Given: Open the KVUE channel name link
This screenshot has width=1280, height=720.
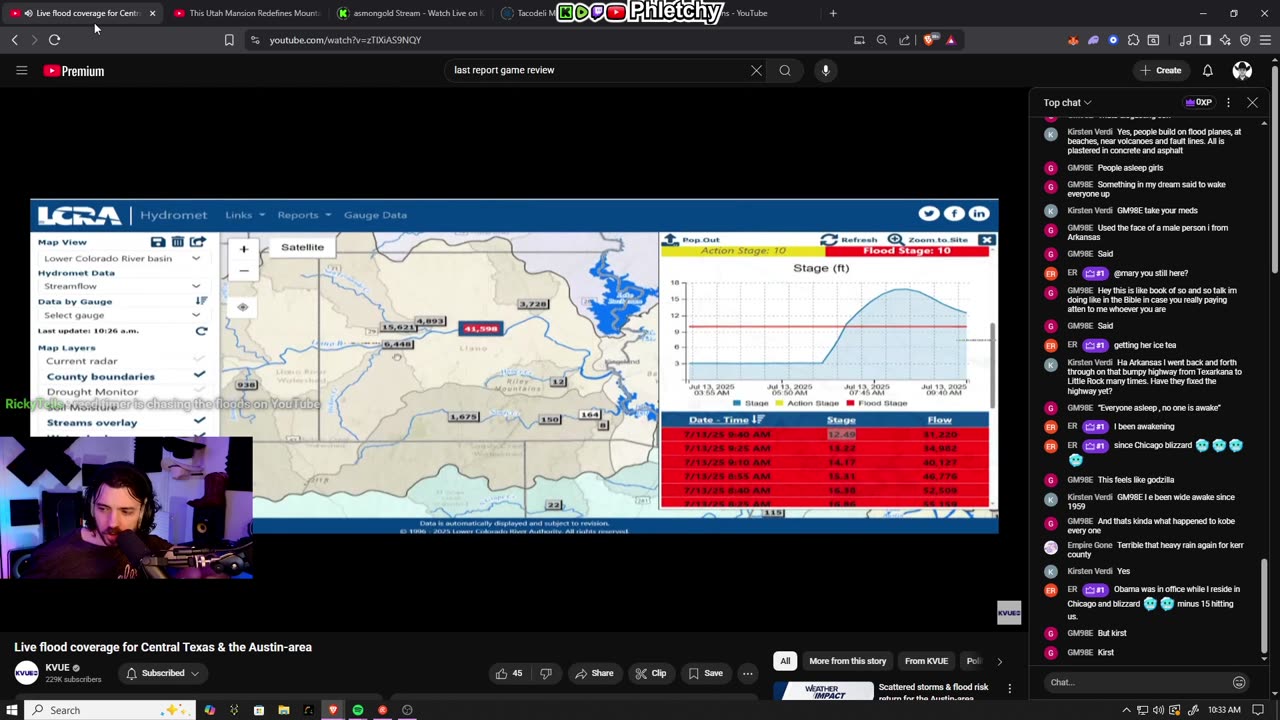Looking at the screenshot, I should click(x=57, y=667).
